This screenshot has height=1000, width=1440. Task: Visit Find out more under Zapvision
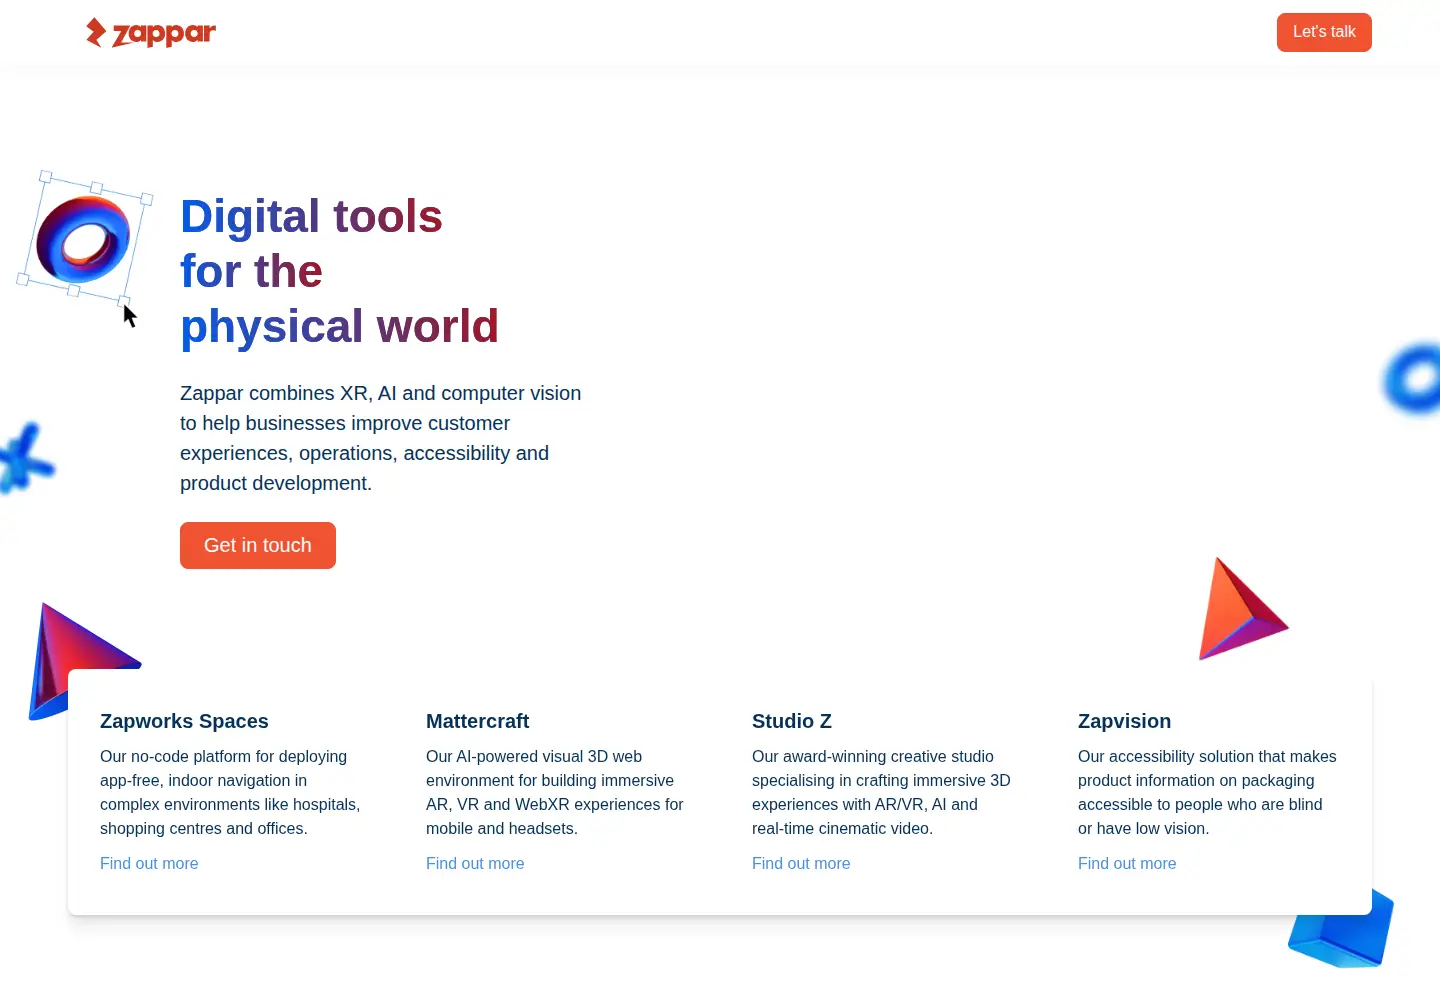point(1127,863)
